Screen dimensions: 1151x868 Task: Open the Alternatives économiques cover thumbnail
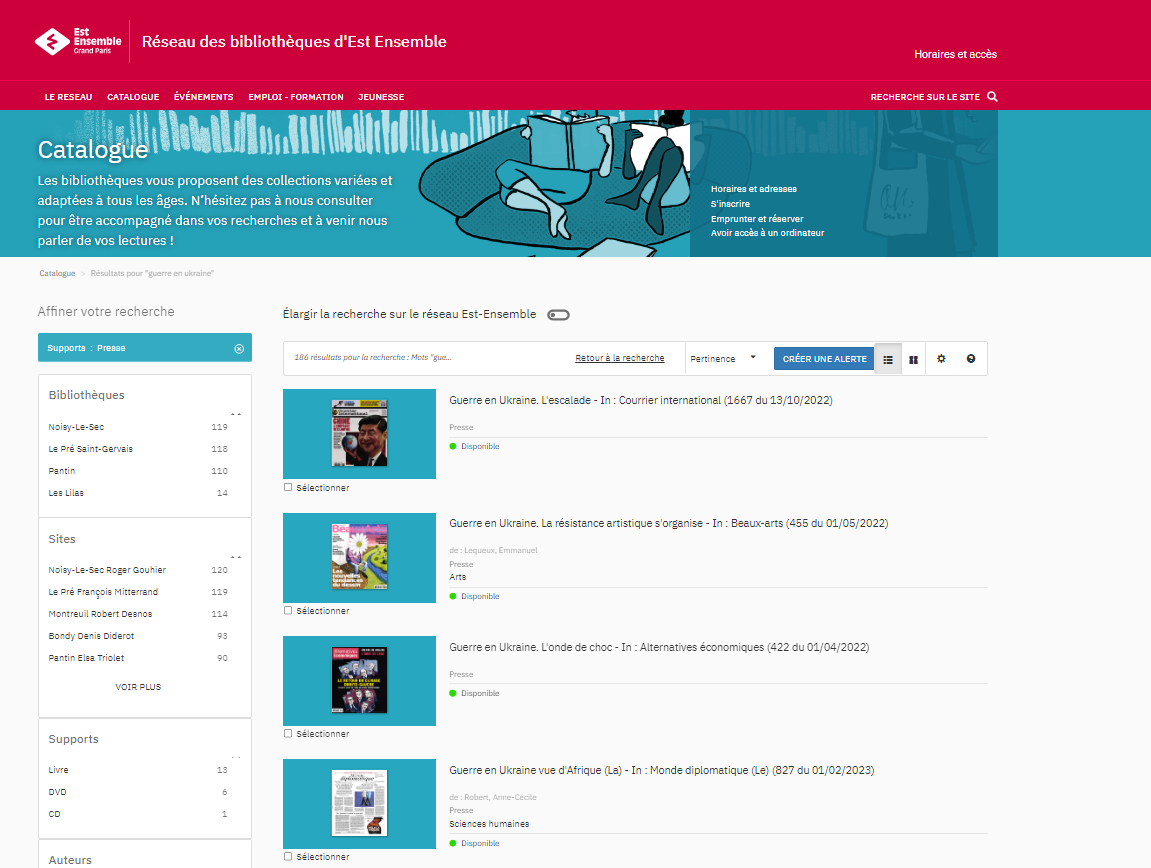coord(359,680)
